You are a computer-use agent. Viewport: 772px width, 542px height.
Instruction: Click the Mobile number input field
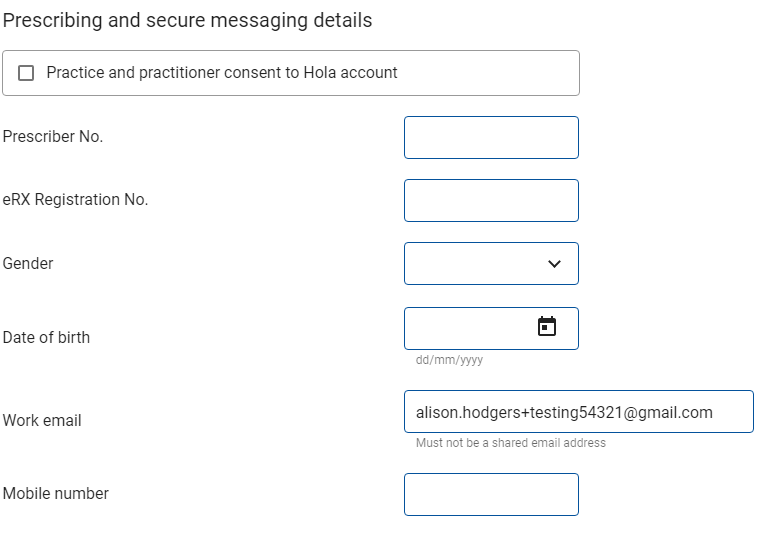click(491, 494)
